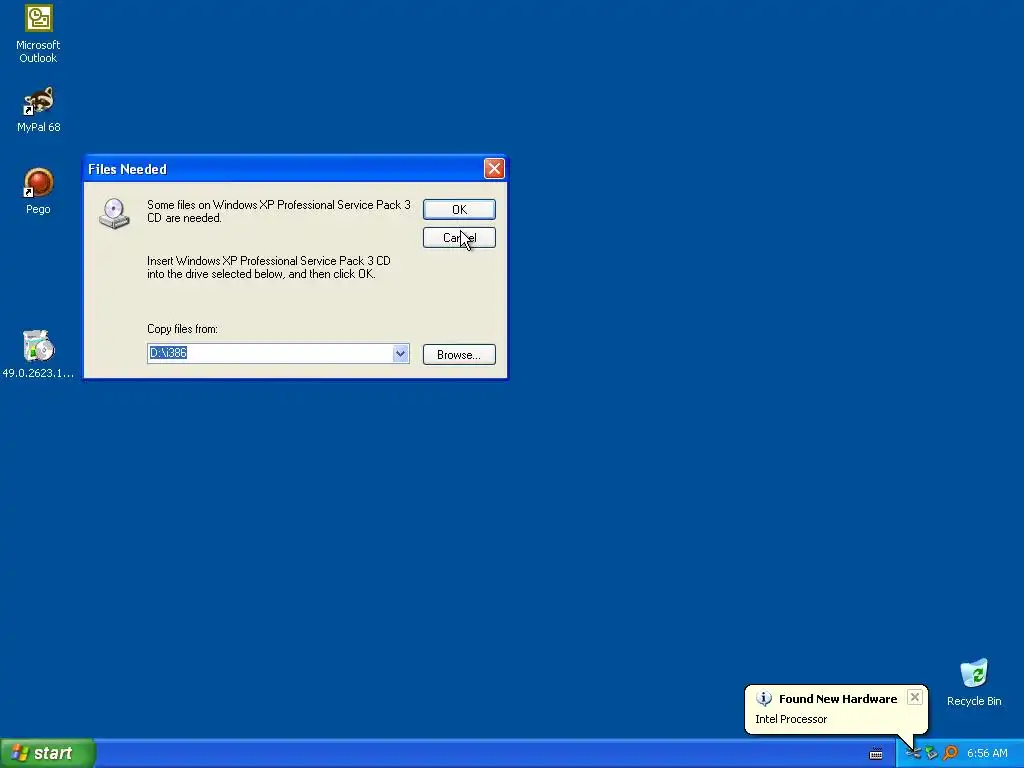Screen dimensions: 1024x768
Task: Close the Found New Hardware balloon
Action: [915, 697]
